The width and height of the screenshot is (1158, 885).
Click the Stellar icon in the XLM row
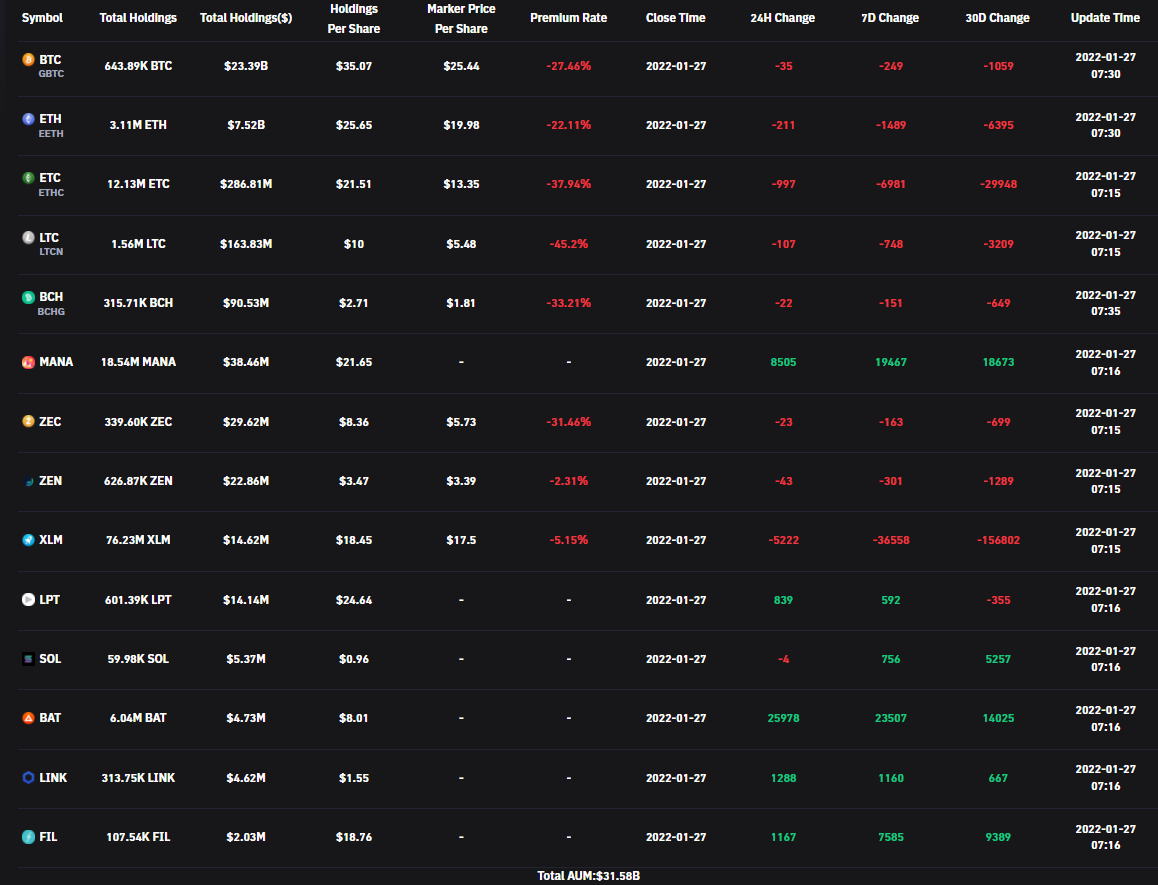tap(28, 540)
